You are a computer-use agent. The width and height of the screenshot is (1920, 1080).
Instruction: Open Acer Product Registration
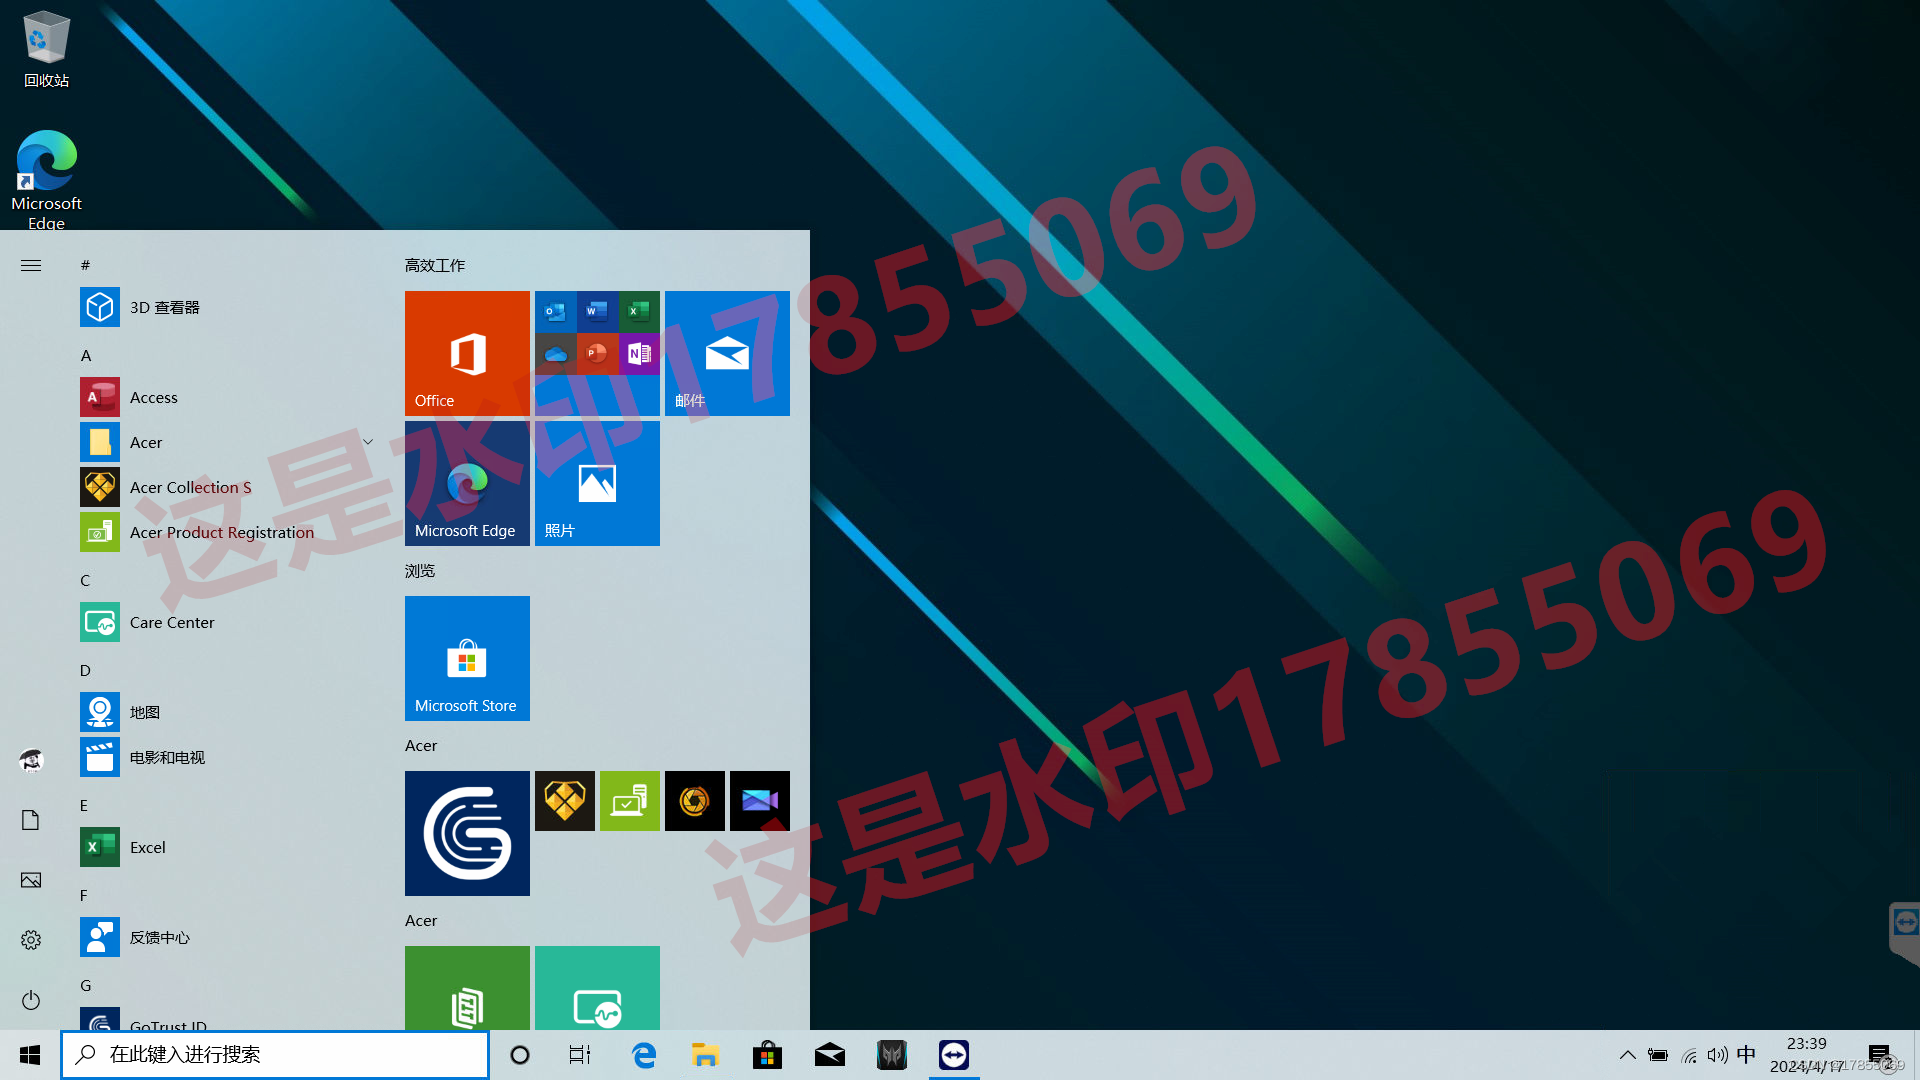[230, 532]
